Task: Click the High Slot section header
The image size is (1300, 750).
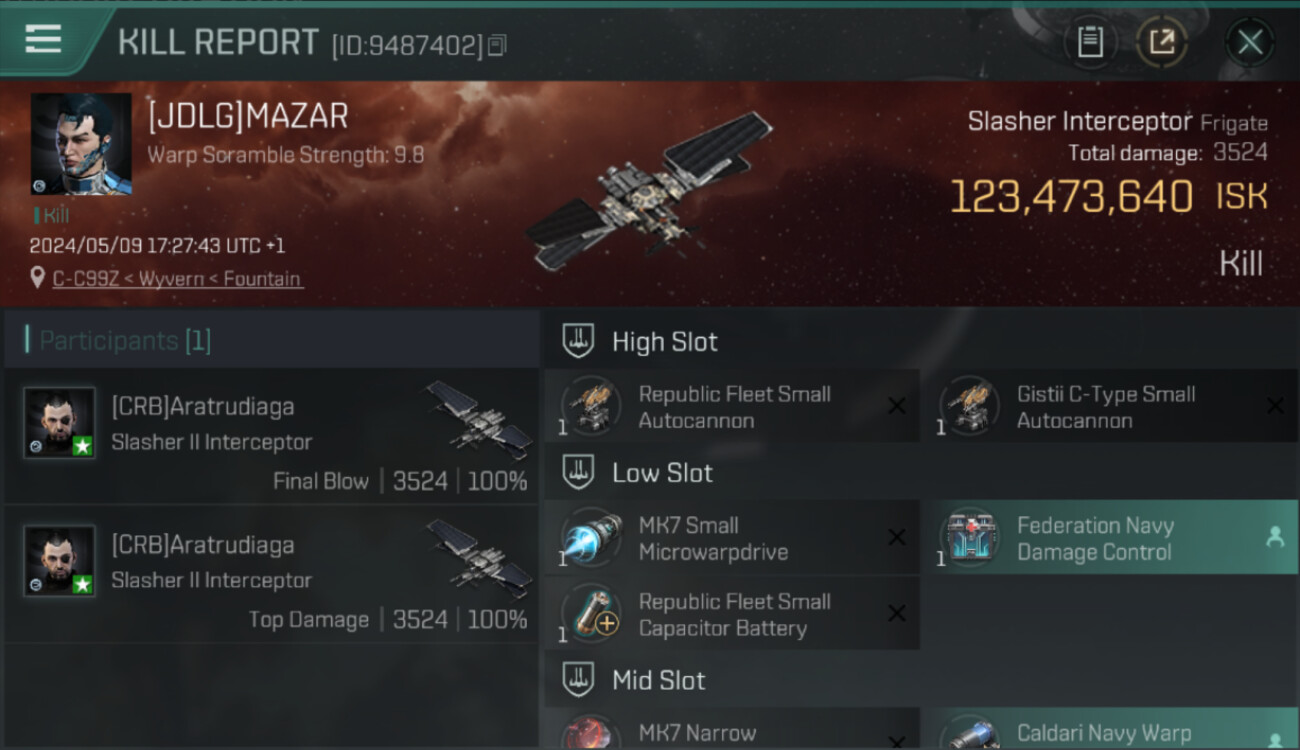Action: pos(920,342)
